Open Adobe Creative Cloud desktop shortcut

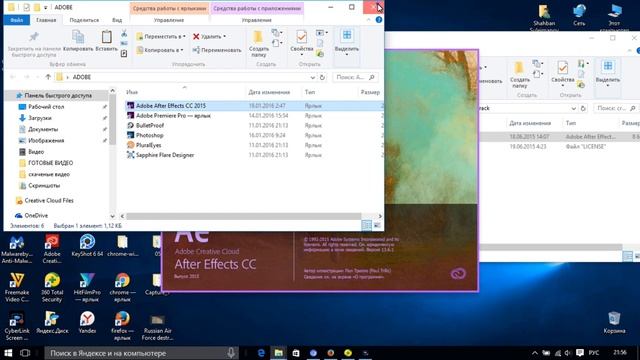coord(52,249)
